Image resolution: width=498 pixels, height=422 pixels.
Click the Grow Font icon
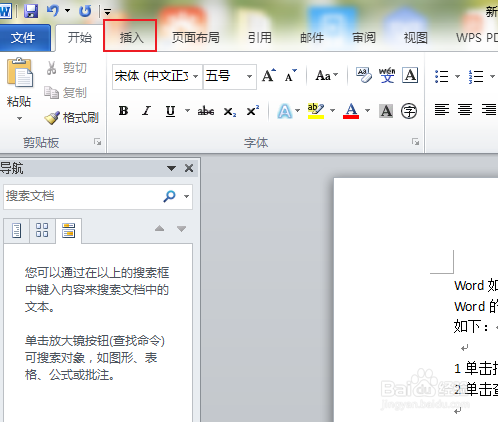pos(269,76)
